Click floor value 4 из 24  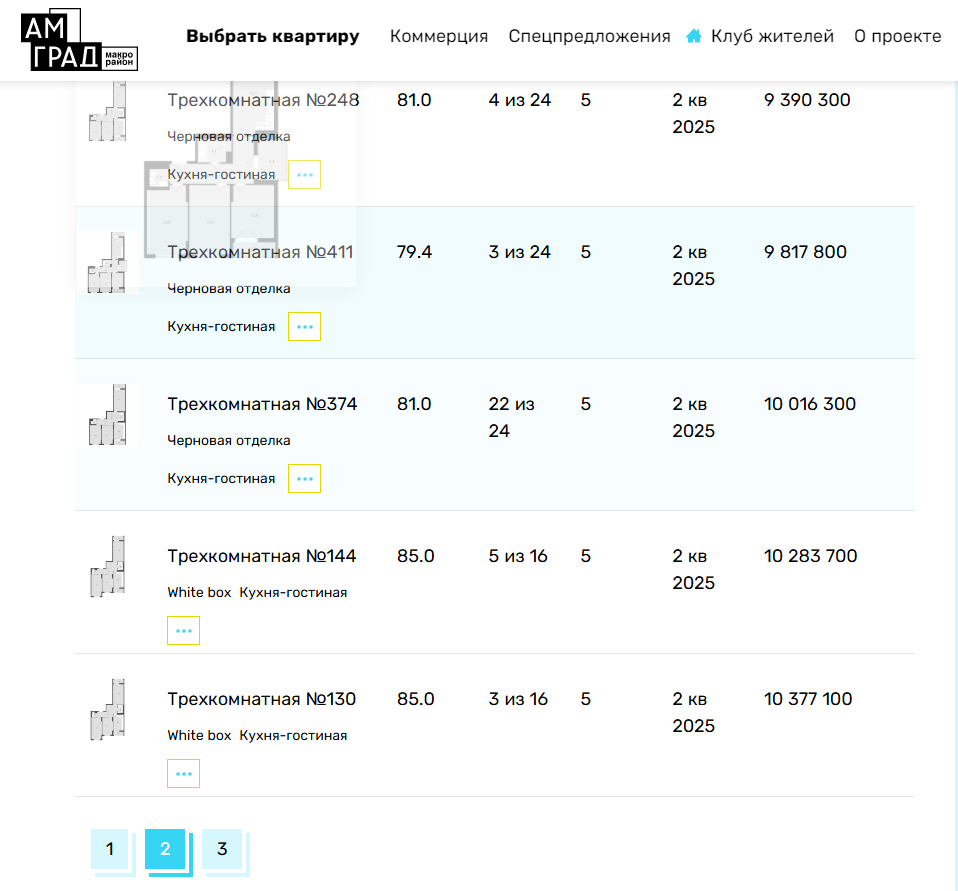point(519,100)
